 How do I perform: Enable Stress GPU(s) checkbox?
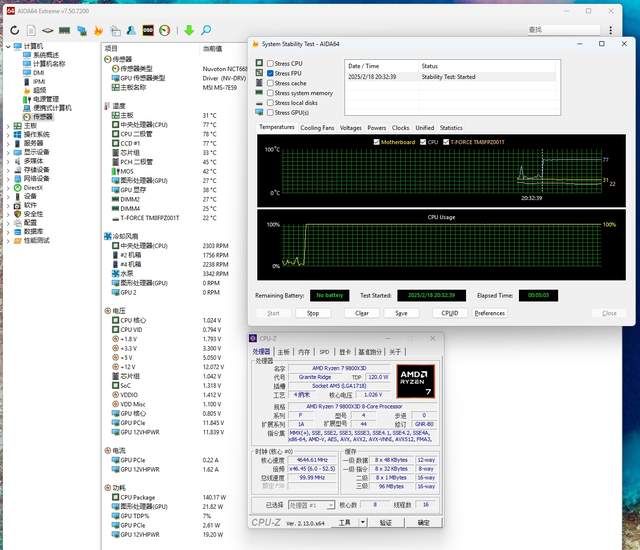pos(270,113)
